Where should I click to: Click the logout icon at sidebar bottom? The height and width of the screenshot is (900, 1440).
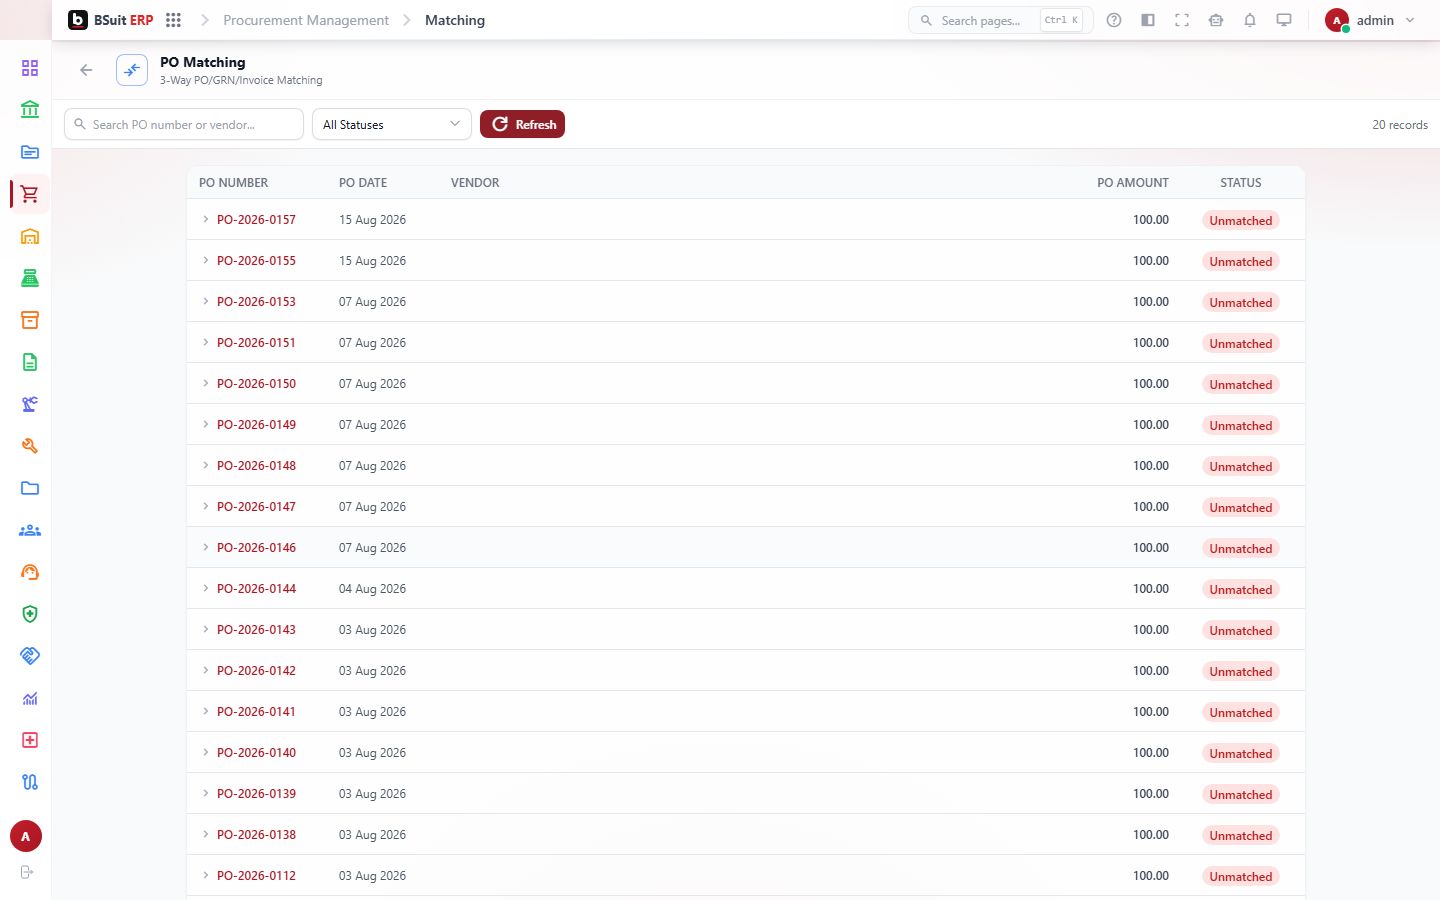point(27,872)
